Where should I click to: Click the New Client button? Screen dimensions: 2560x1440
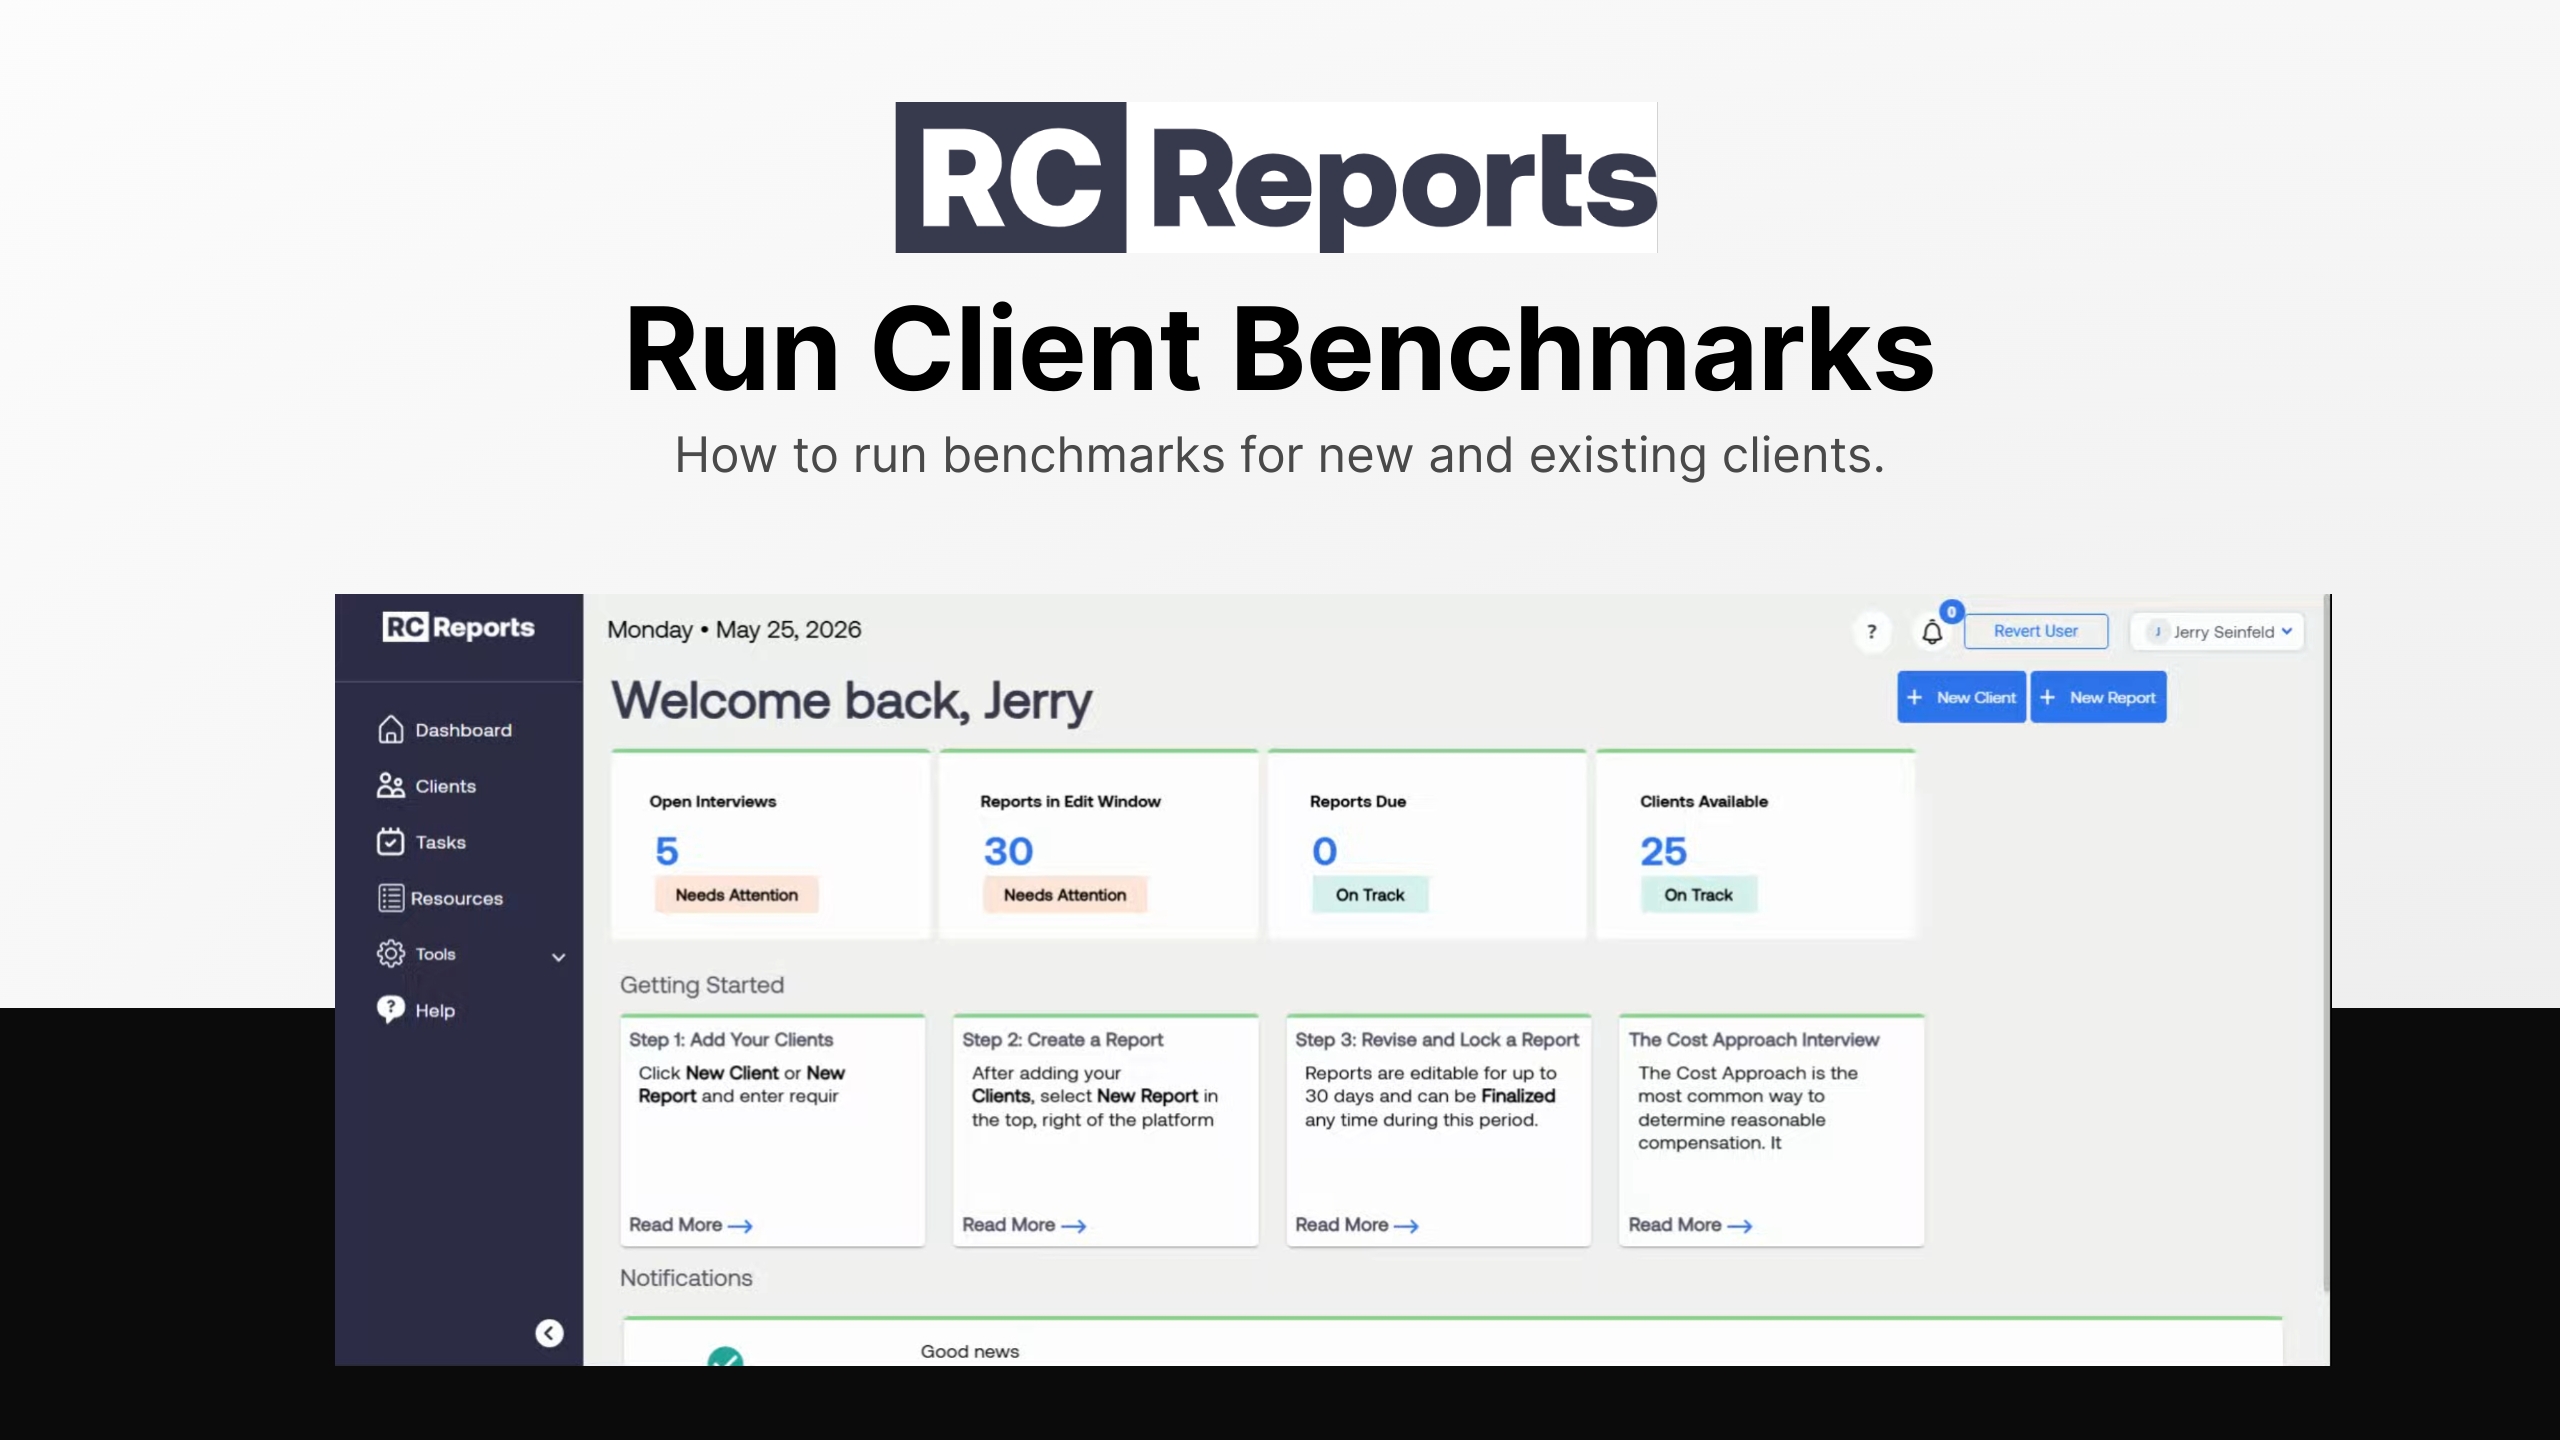[x=1962, y=697]
